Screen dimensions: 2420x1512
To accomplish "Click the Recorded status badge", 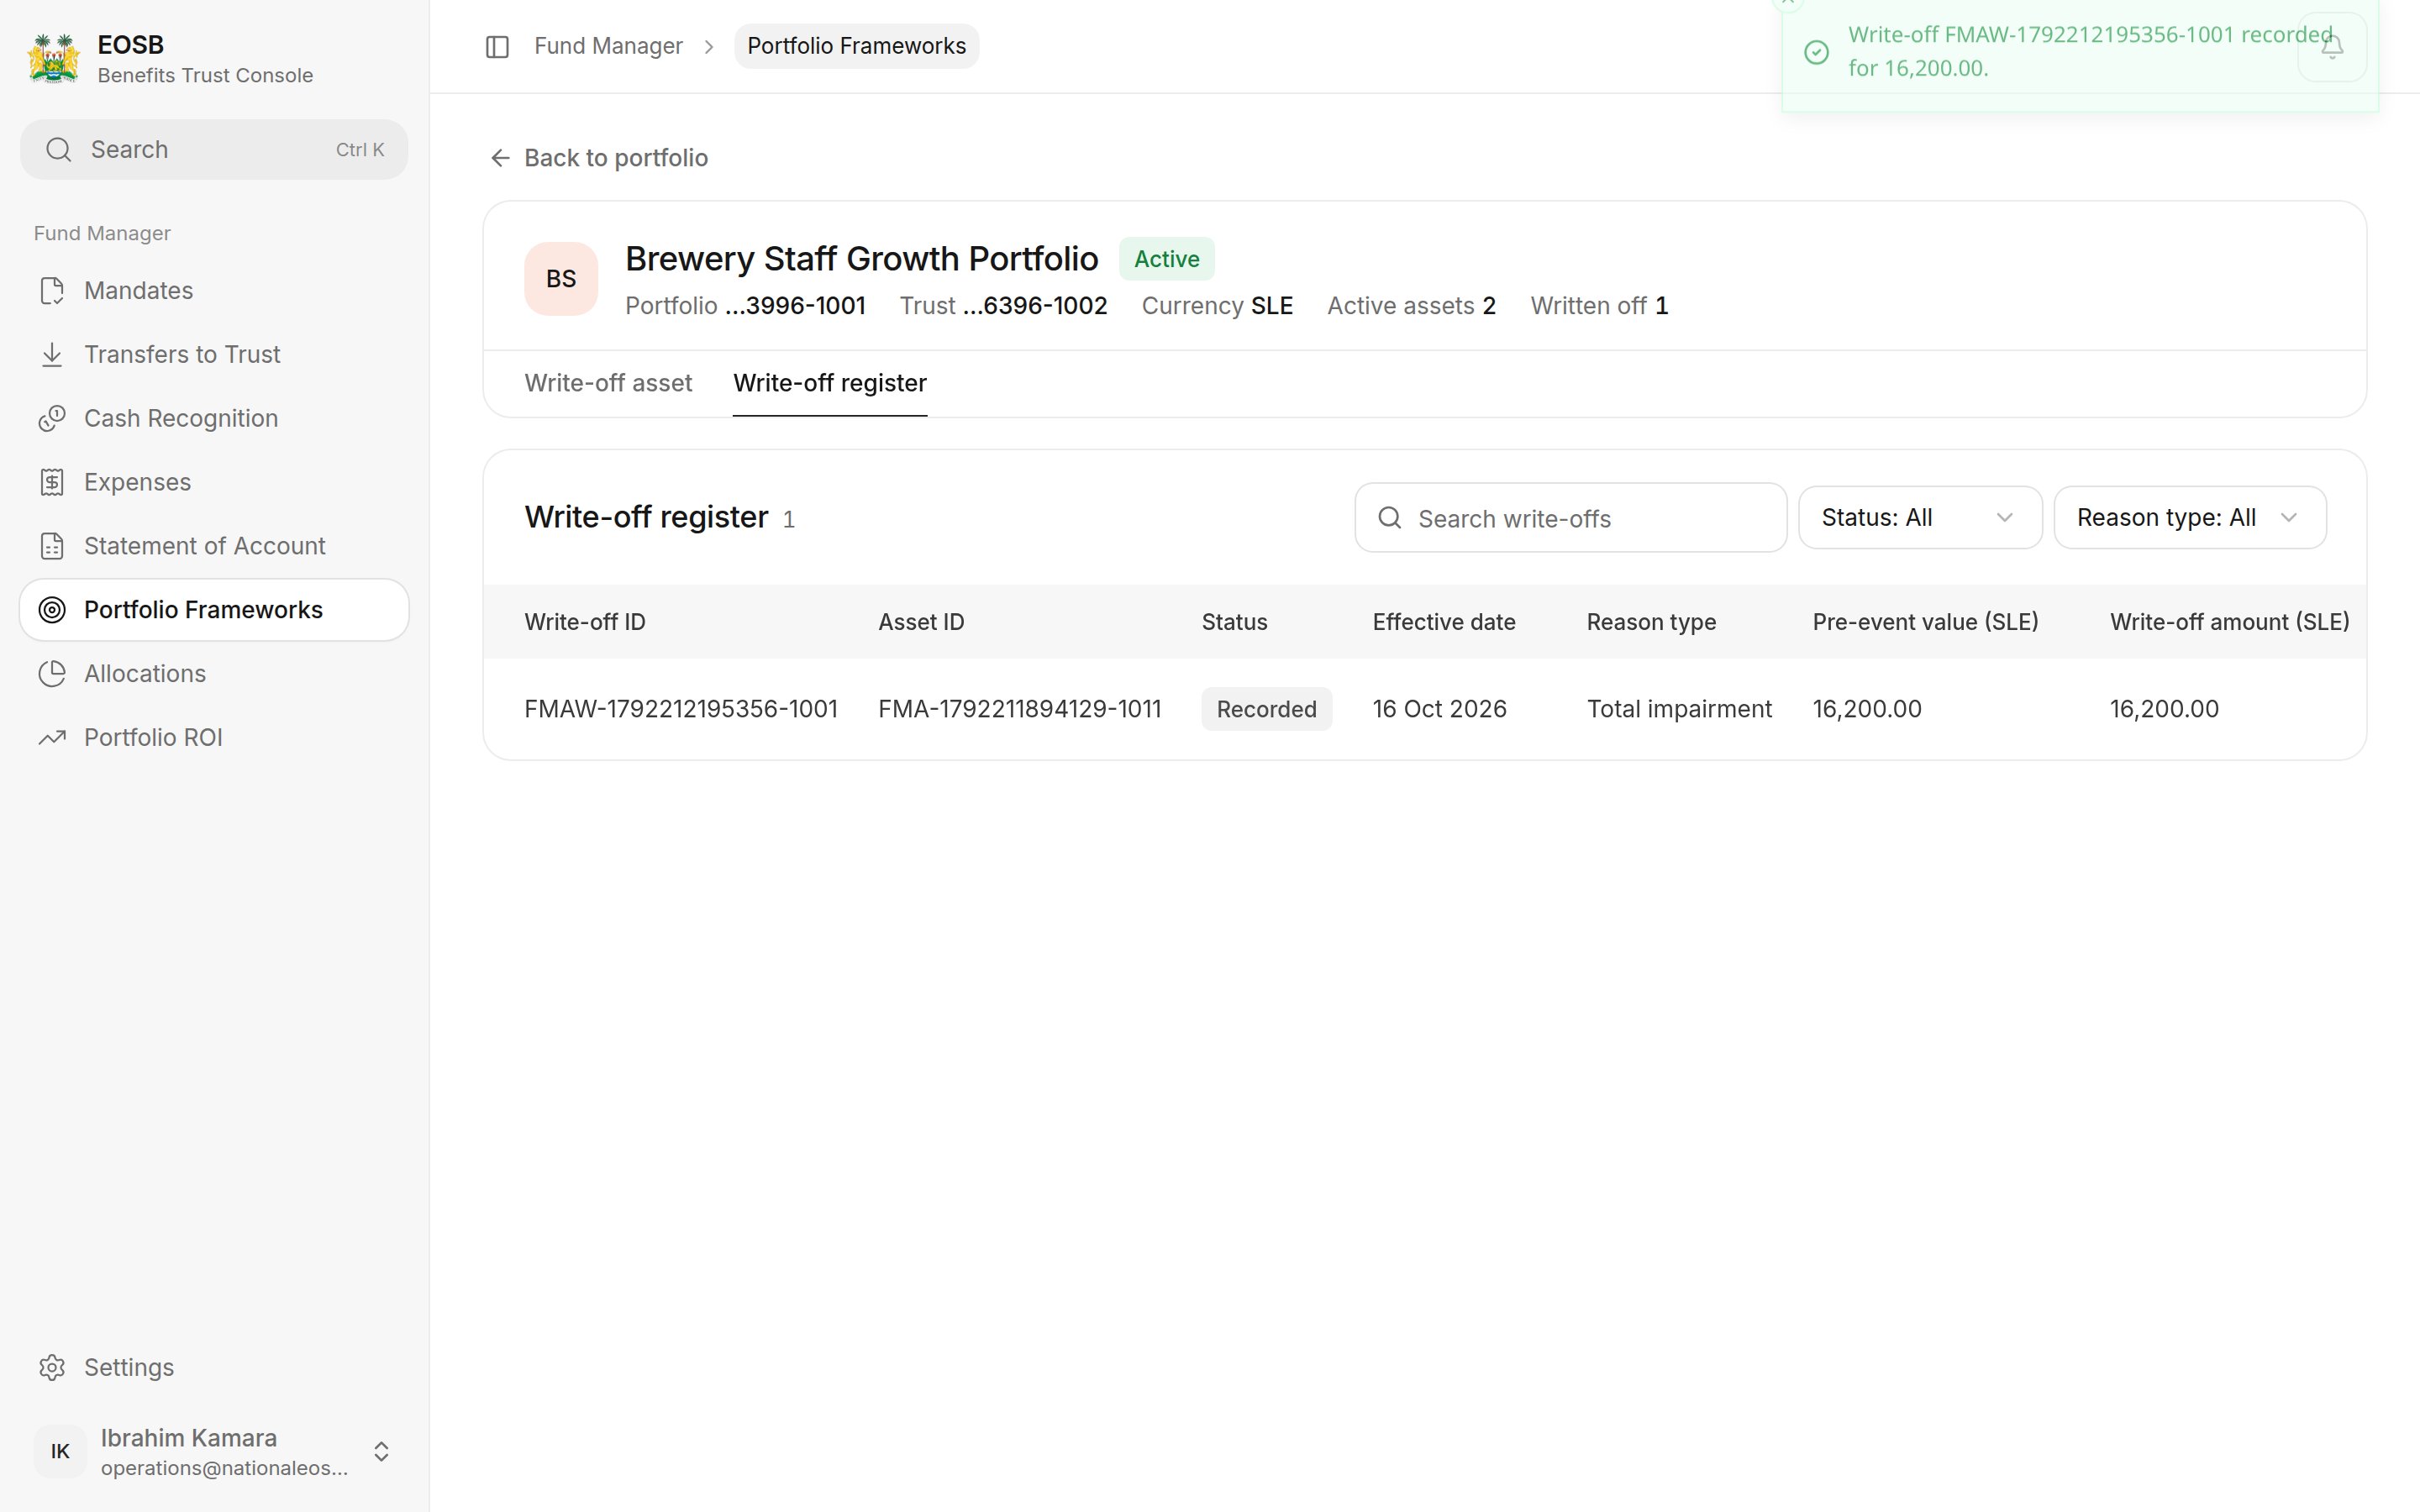I will (1266, 709).
